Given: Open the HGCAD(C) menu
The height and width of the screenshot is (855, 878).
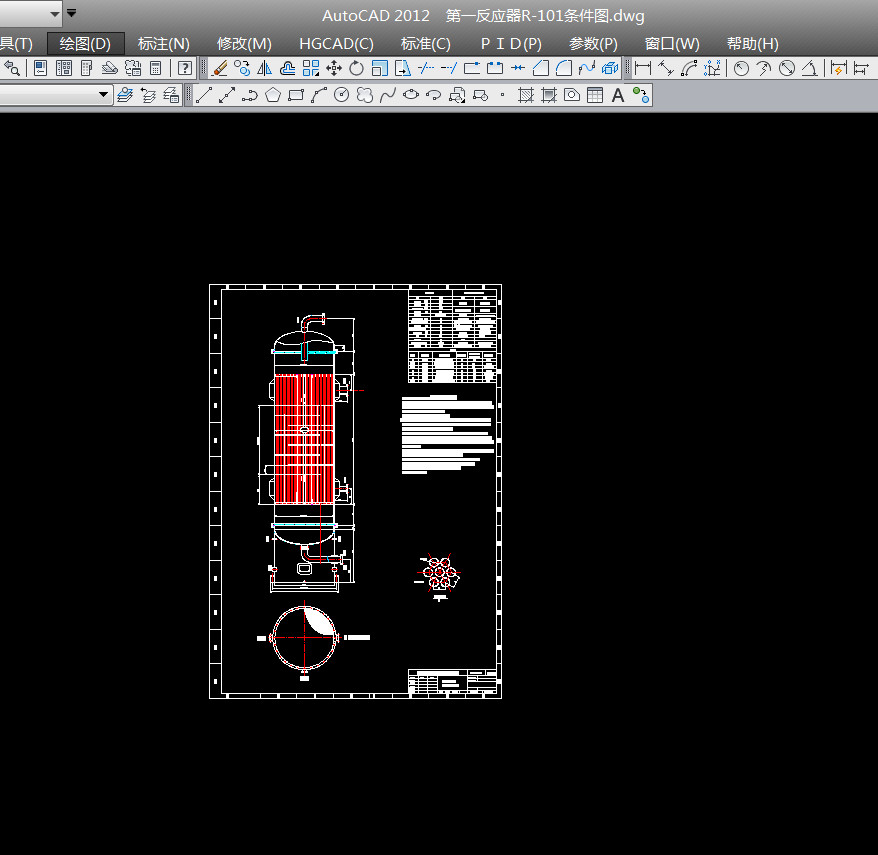Looking at the screenshot, I should pos(336,44).
